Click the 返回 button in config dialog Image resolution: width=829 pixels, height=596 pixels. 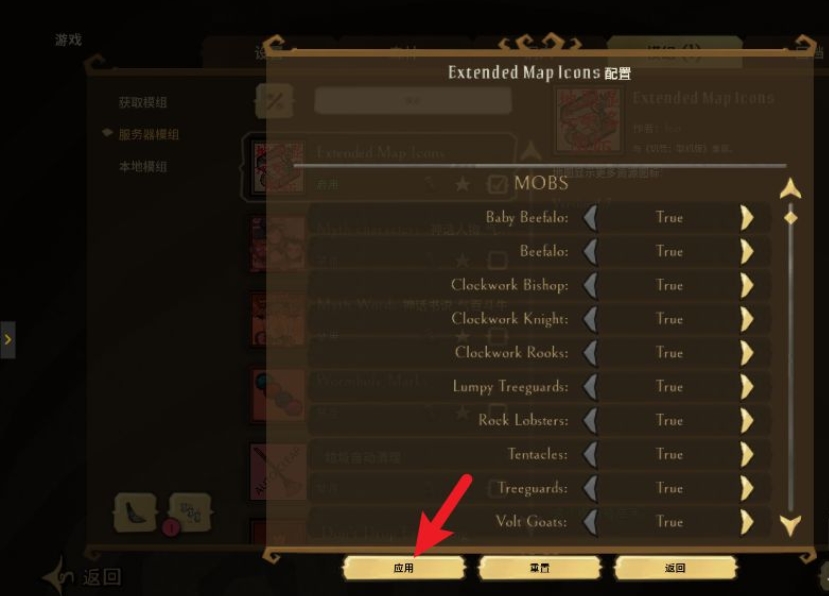pos(675,568)
